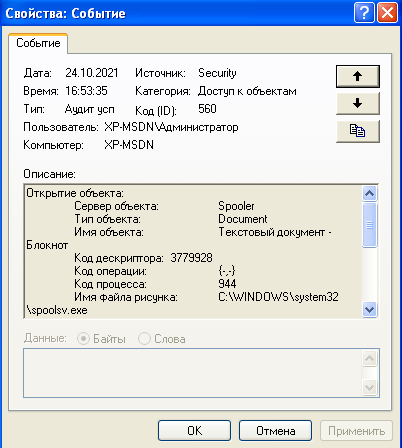402x448 pixels.
Task: Click the Spooler server value
Action: click(236, 206)
